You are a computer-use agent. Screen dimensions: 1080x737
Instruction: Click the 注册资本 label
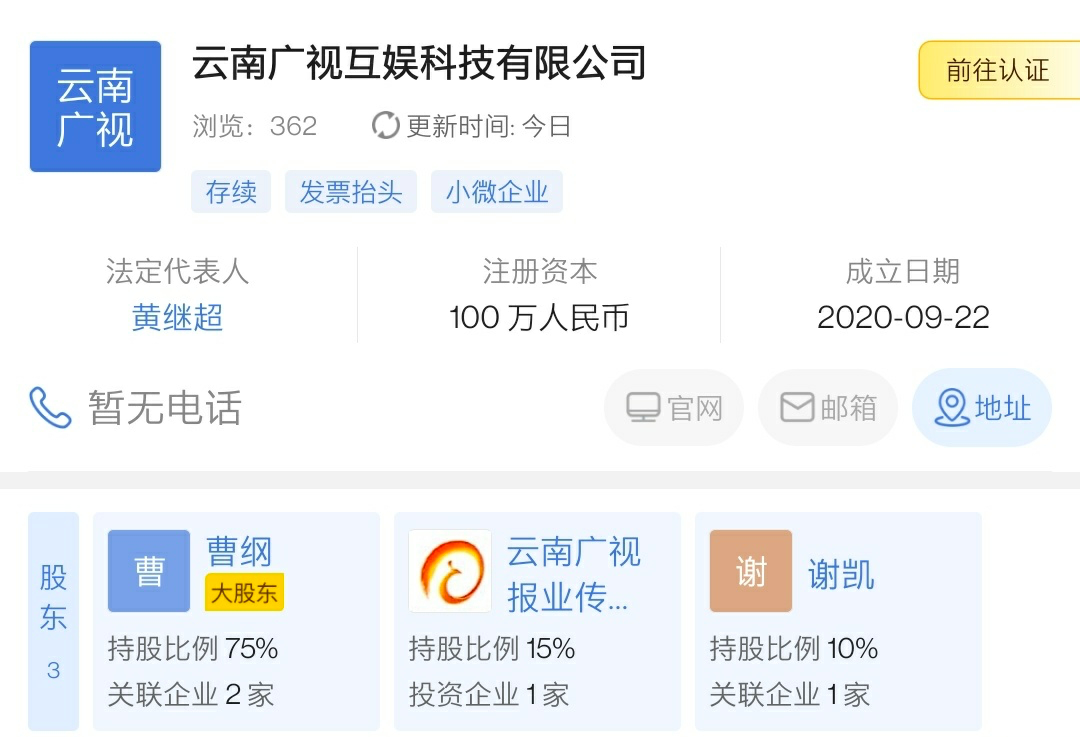coord(539,271)
